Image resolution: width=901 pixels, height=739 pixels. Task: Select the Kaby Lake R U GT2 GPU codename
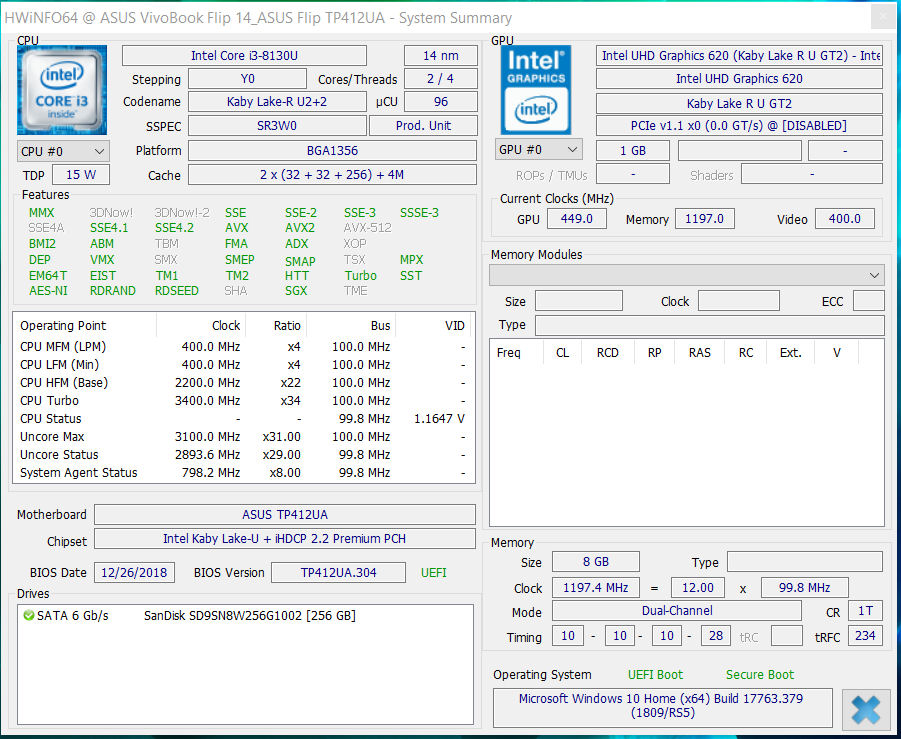pos(739,103)
